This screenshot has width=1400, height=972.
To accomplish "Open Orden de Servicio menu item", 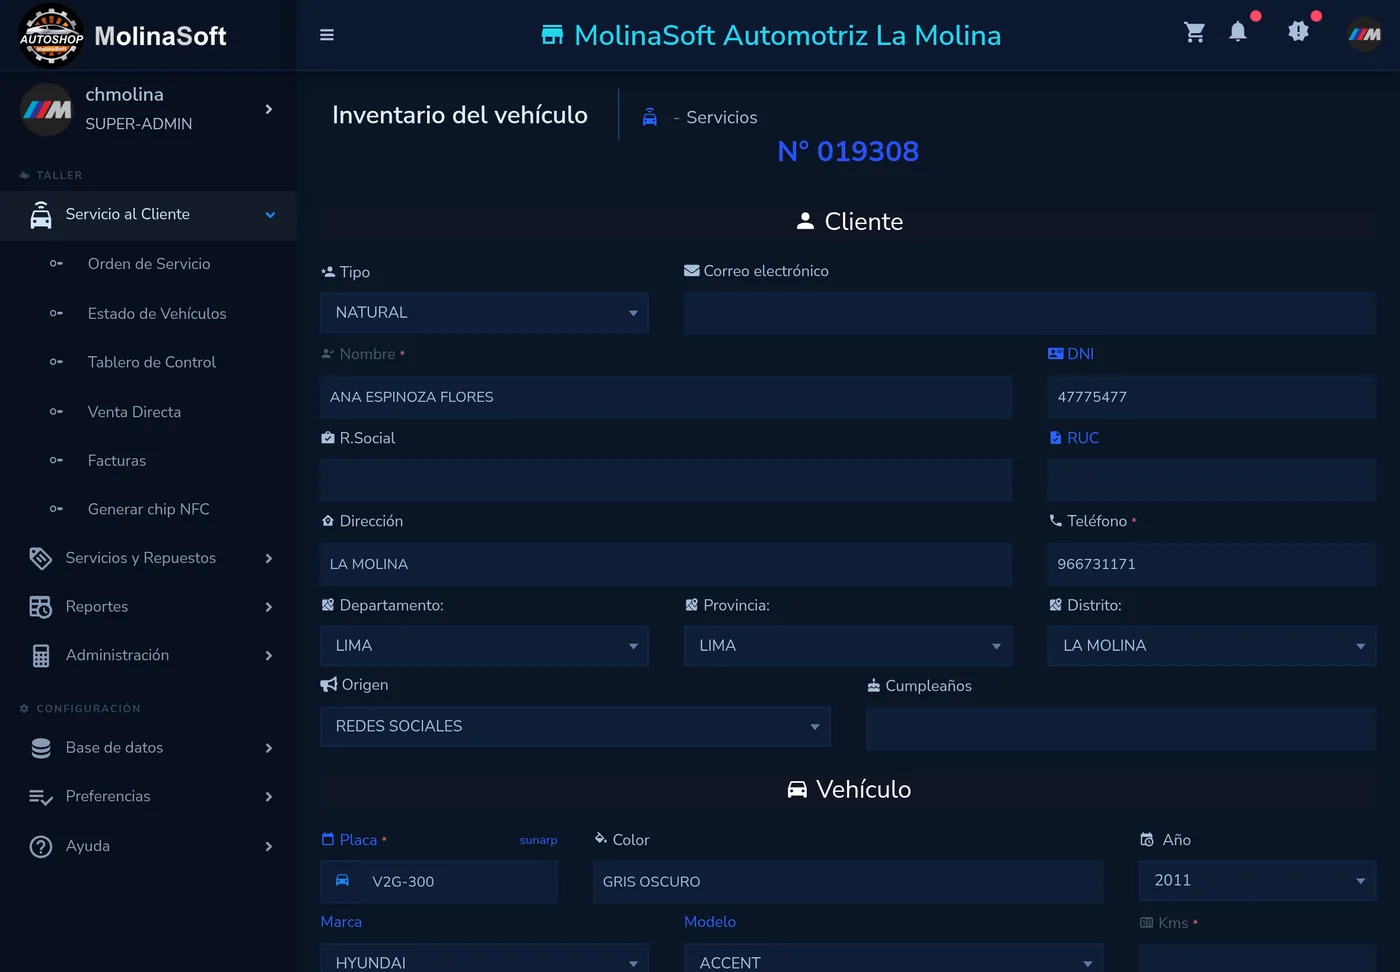I will tap(149, 264).
